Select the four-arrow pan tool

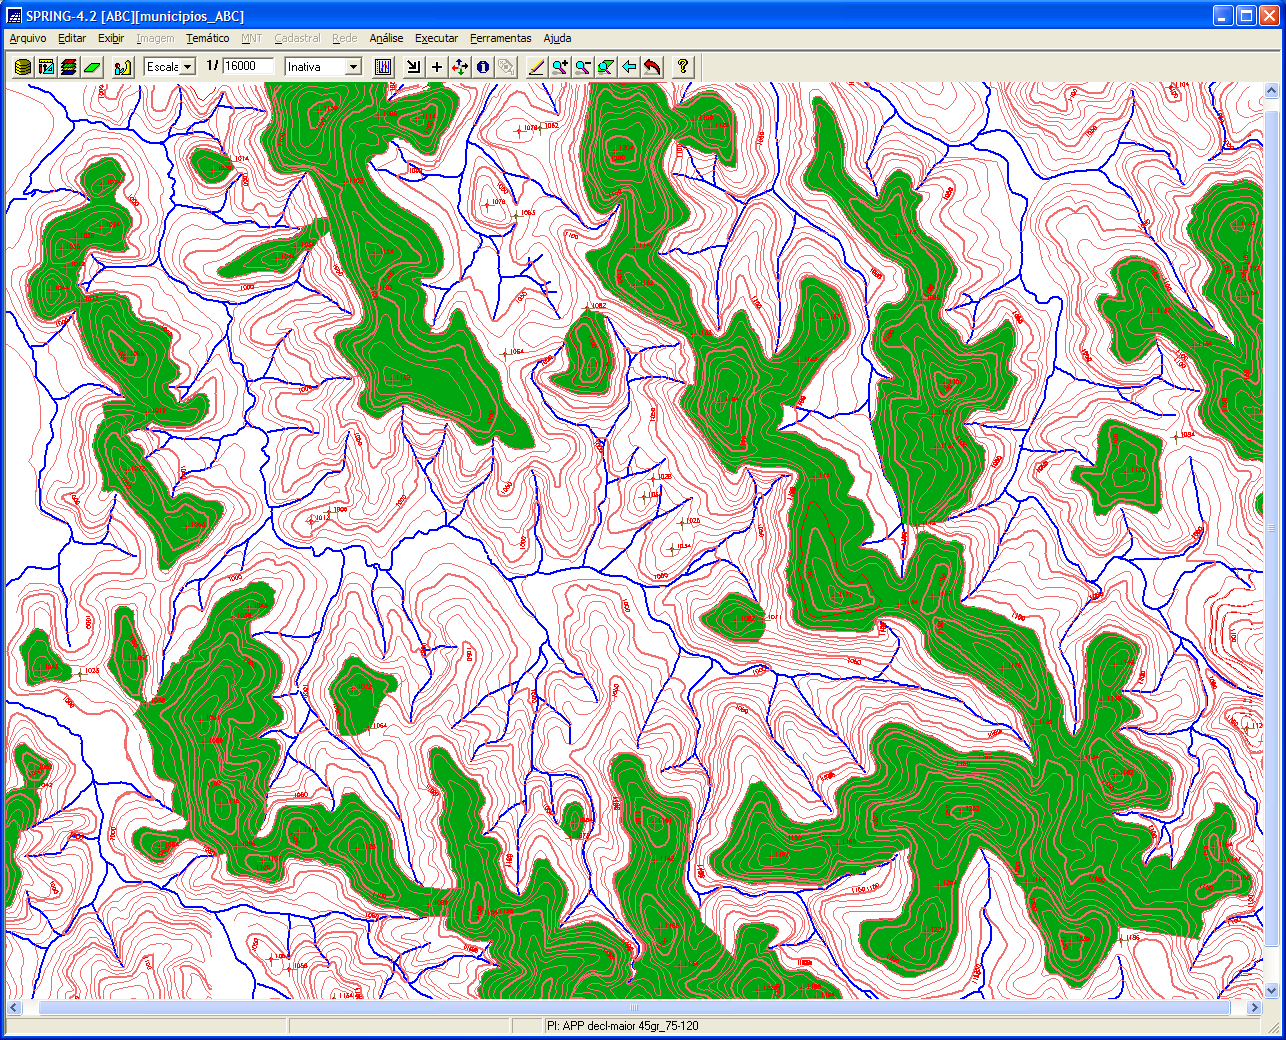click(460, 67)
